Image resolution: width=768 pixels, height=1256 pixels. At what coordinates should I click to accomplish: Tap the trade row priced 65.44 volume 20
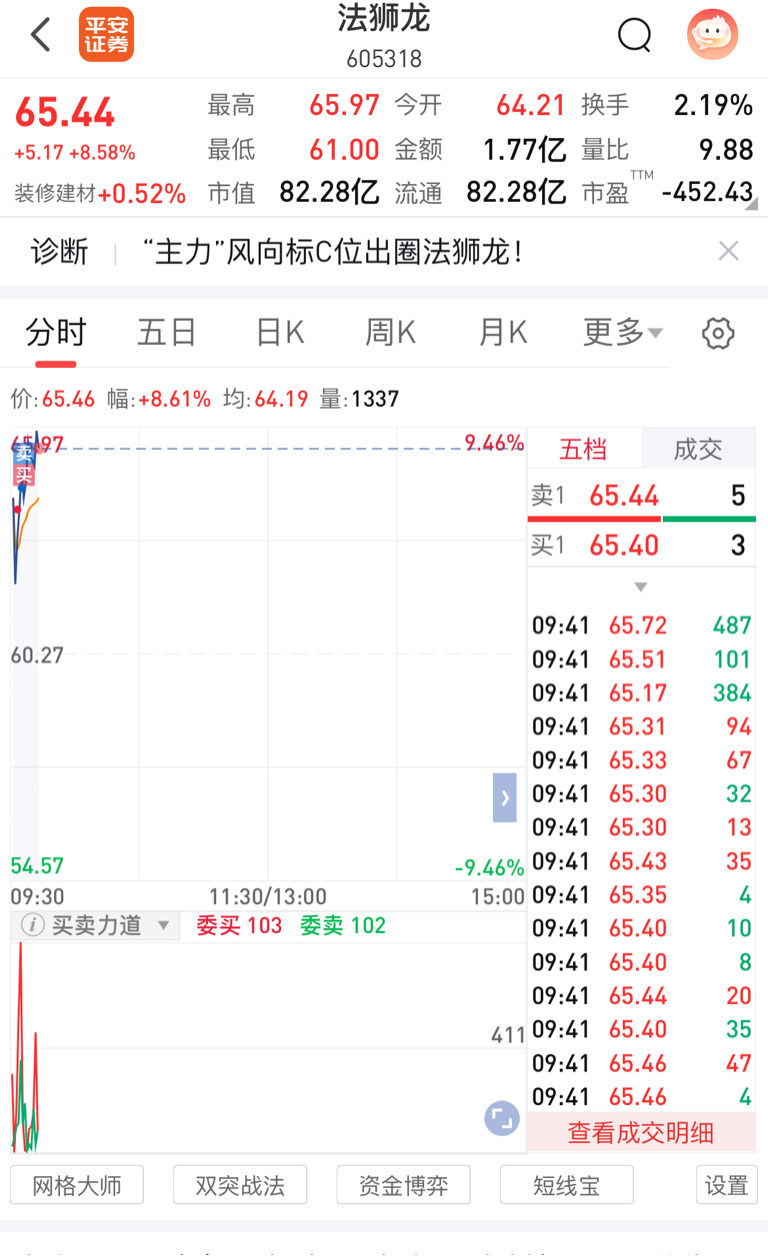[641, 996]
